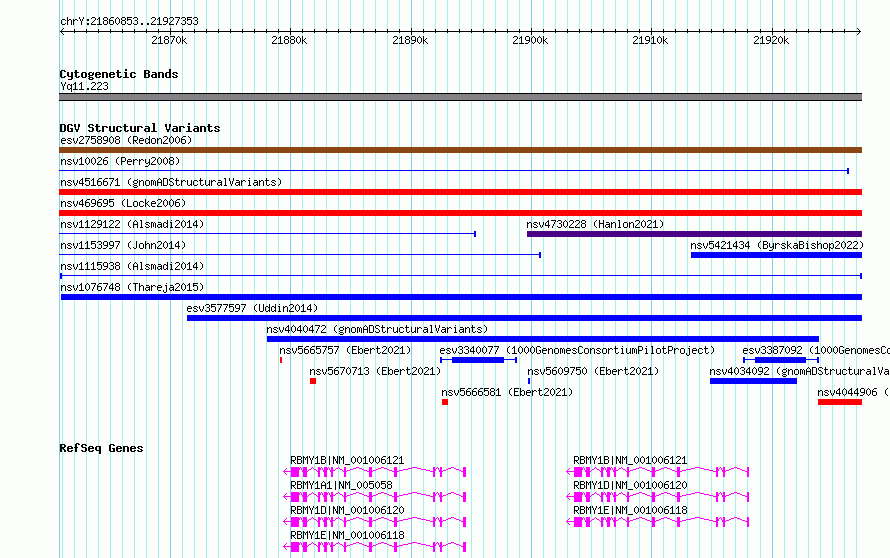This screenshot has height=558, width=890.
Task: Click nsv1115938 Alsmadi2014 thin blue line
Action: tap(461, 276)
